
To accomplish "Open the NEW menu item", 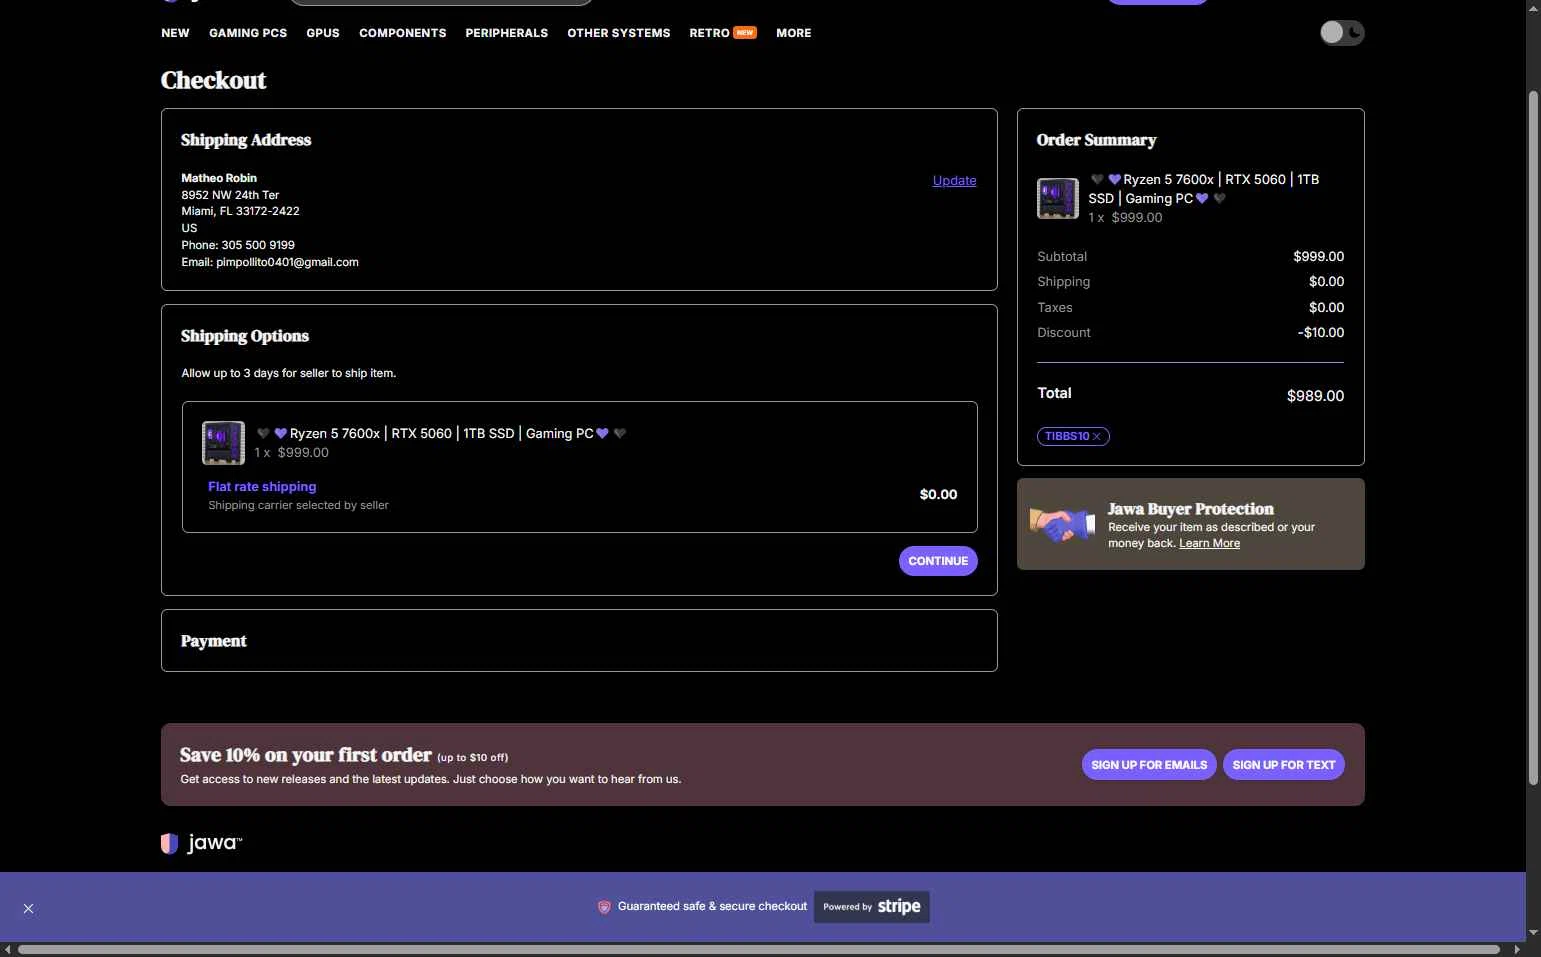I will [175, 33].
